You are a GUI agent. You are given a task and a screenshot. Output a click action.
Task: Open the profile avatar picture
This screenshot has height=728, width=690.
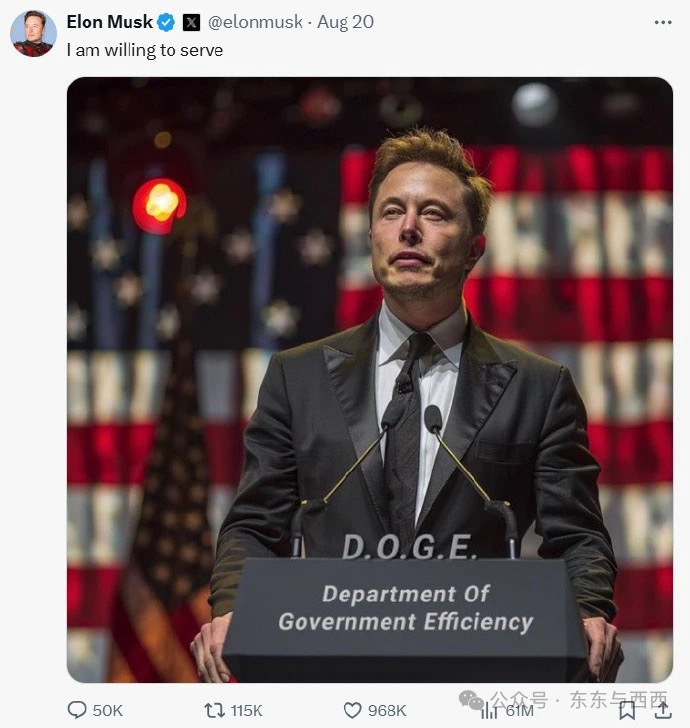click(x=33, y=33)
